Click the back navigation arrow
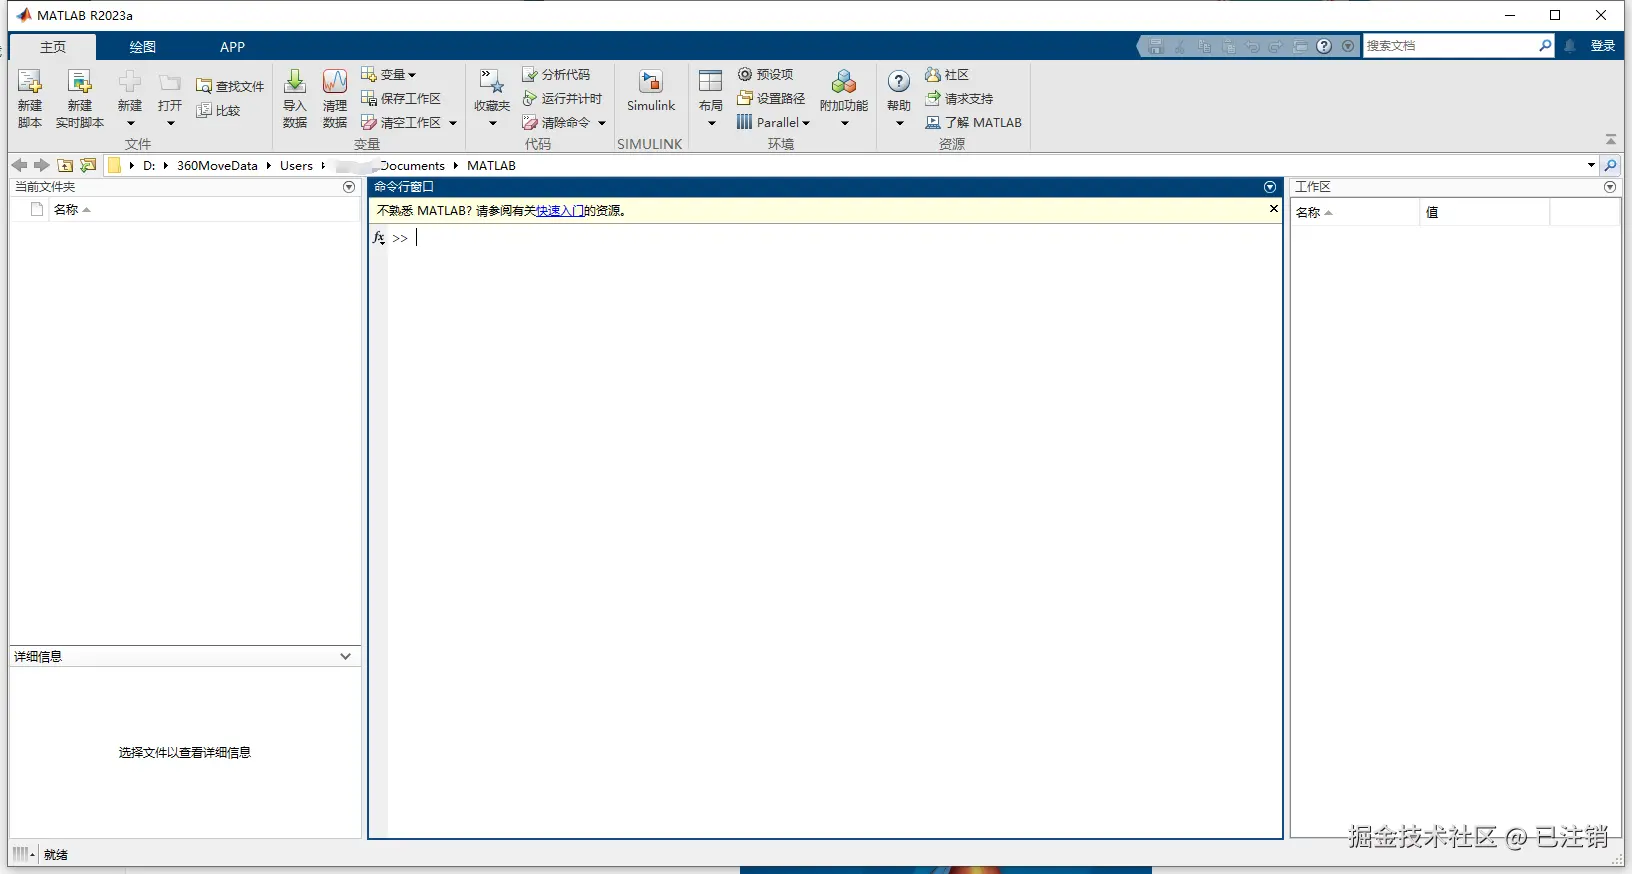 point(19,165)
